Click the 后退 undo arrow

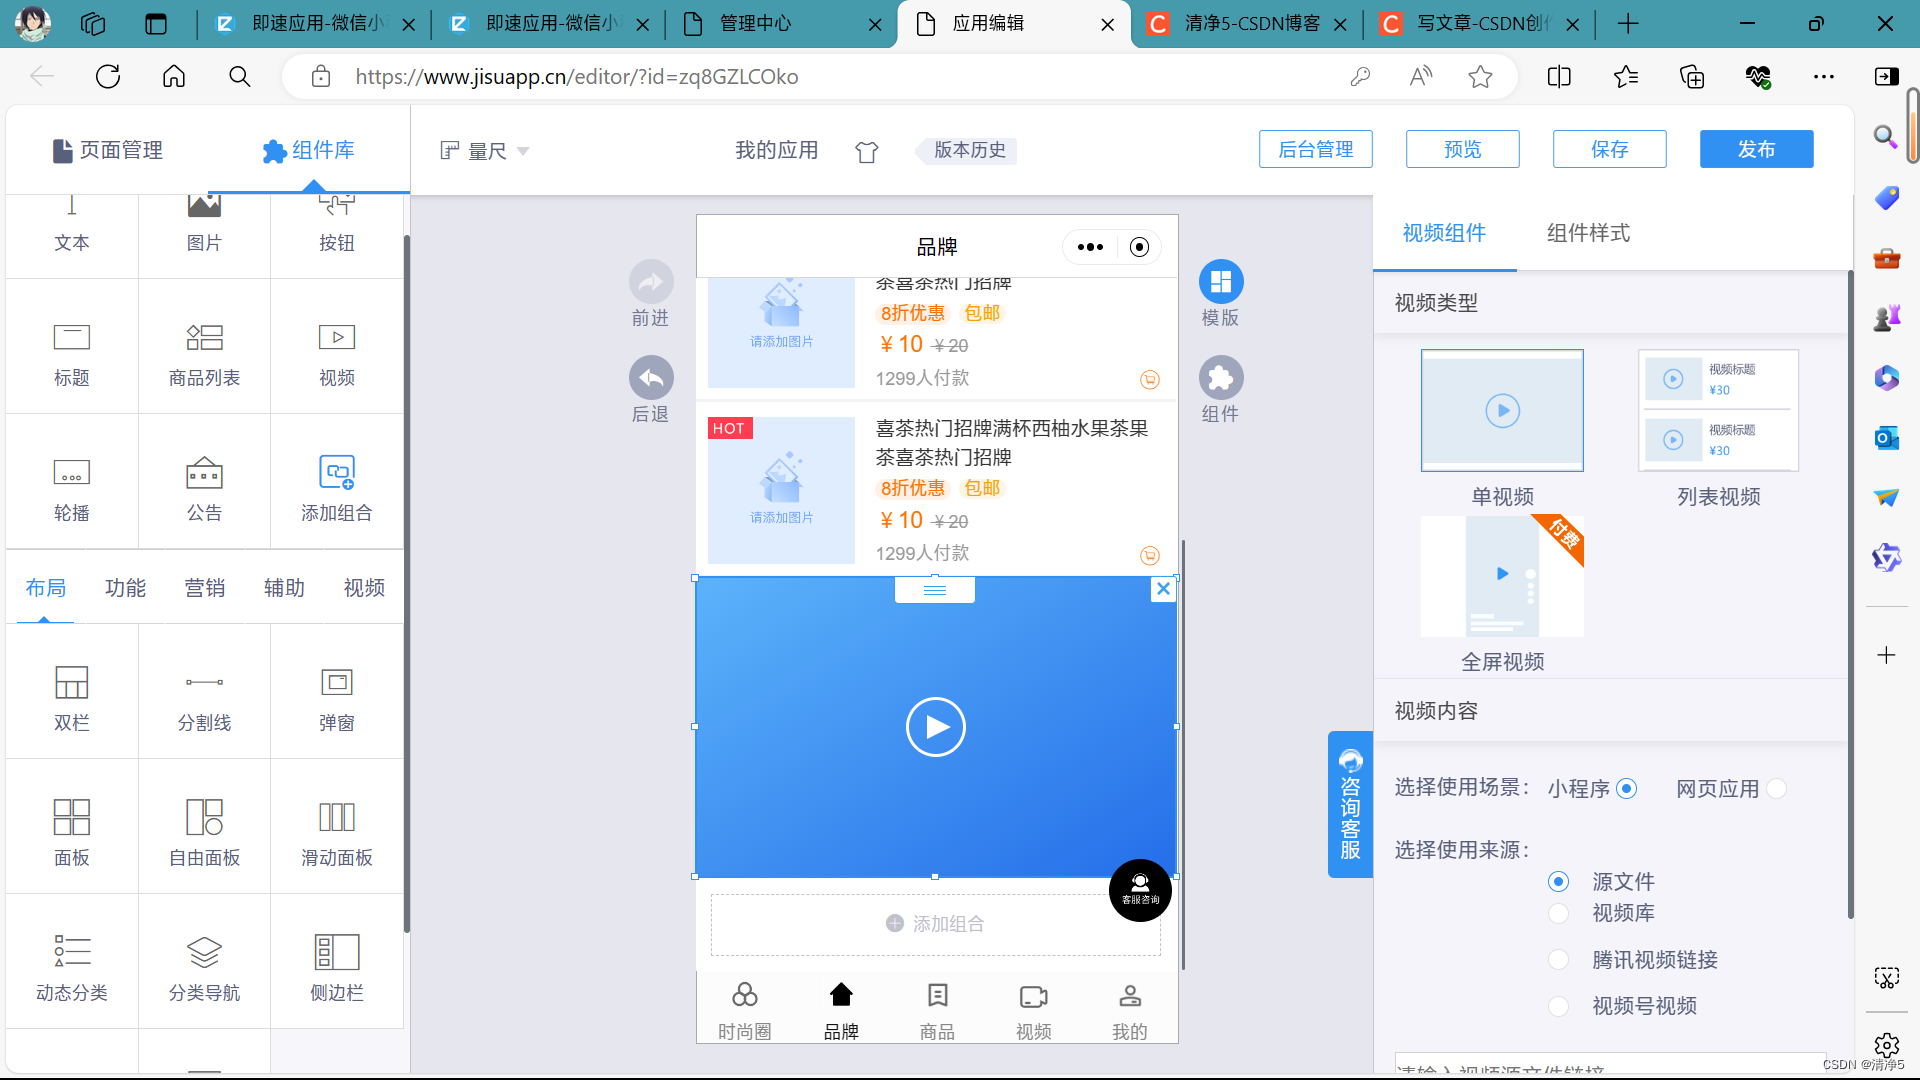click(x=651, y=378)
